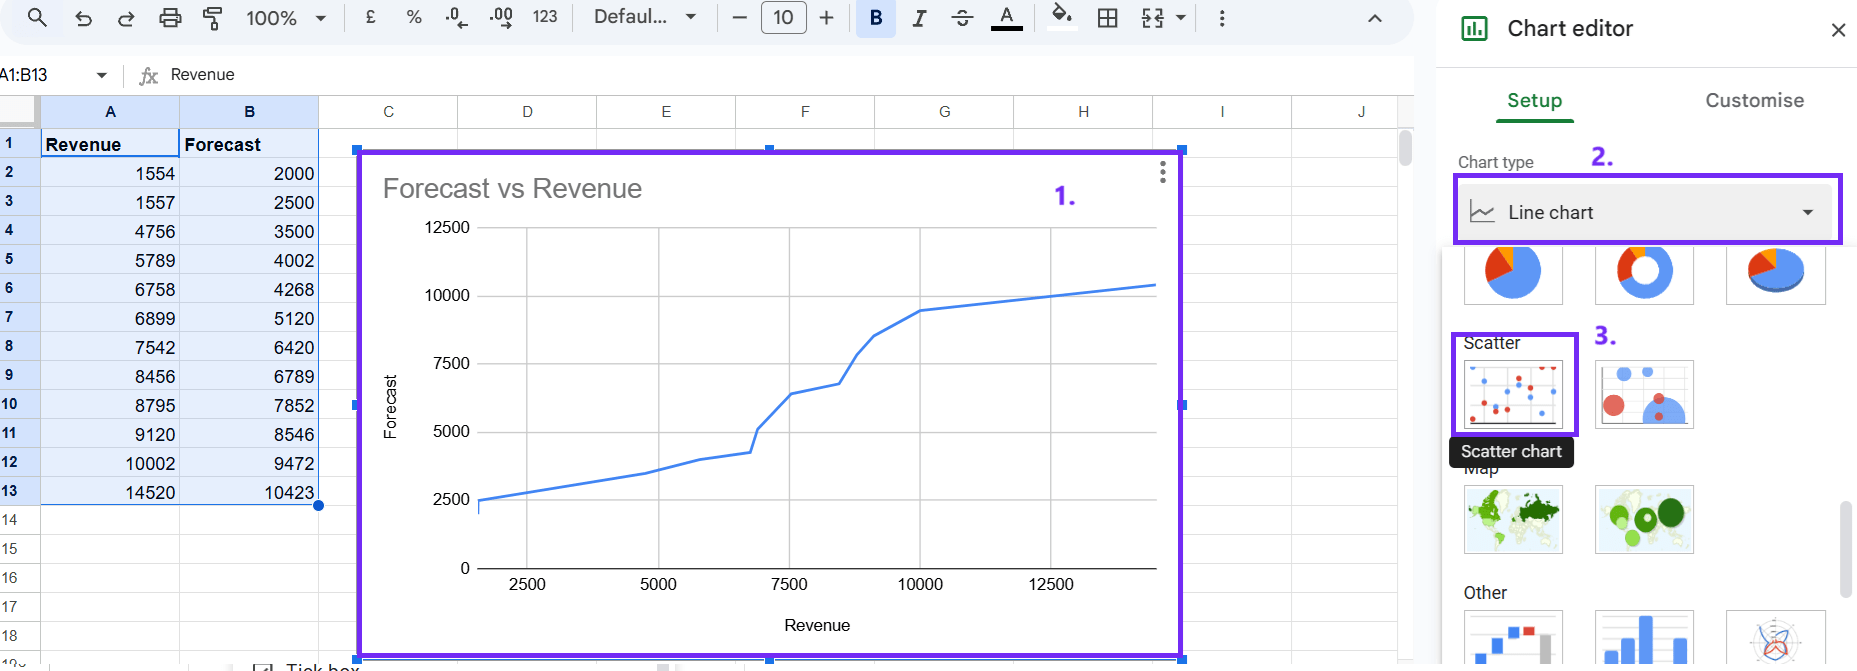Open the toolbar's more options menu
Image resolution: width=1857 pixels, height=671 pixels.
[1222, 18]
